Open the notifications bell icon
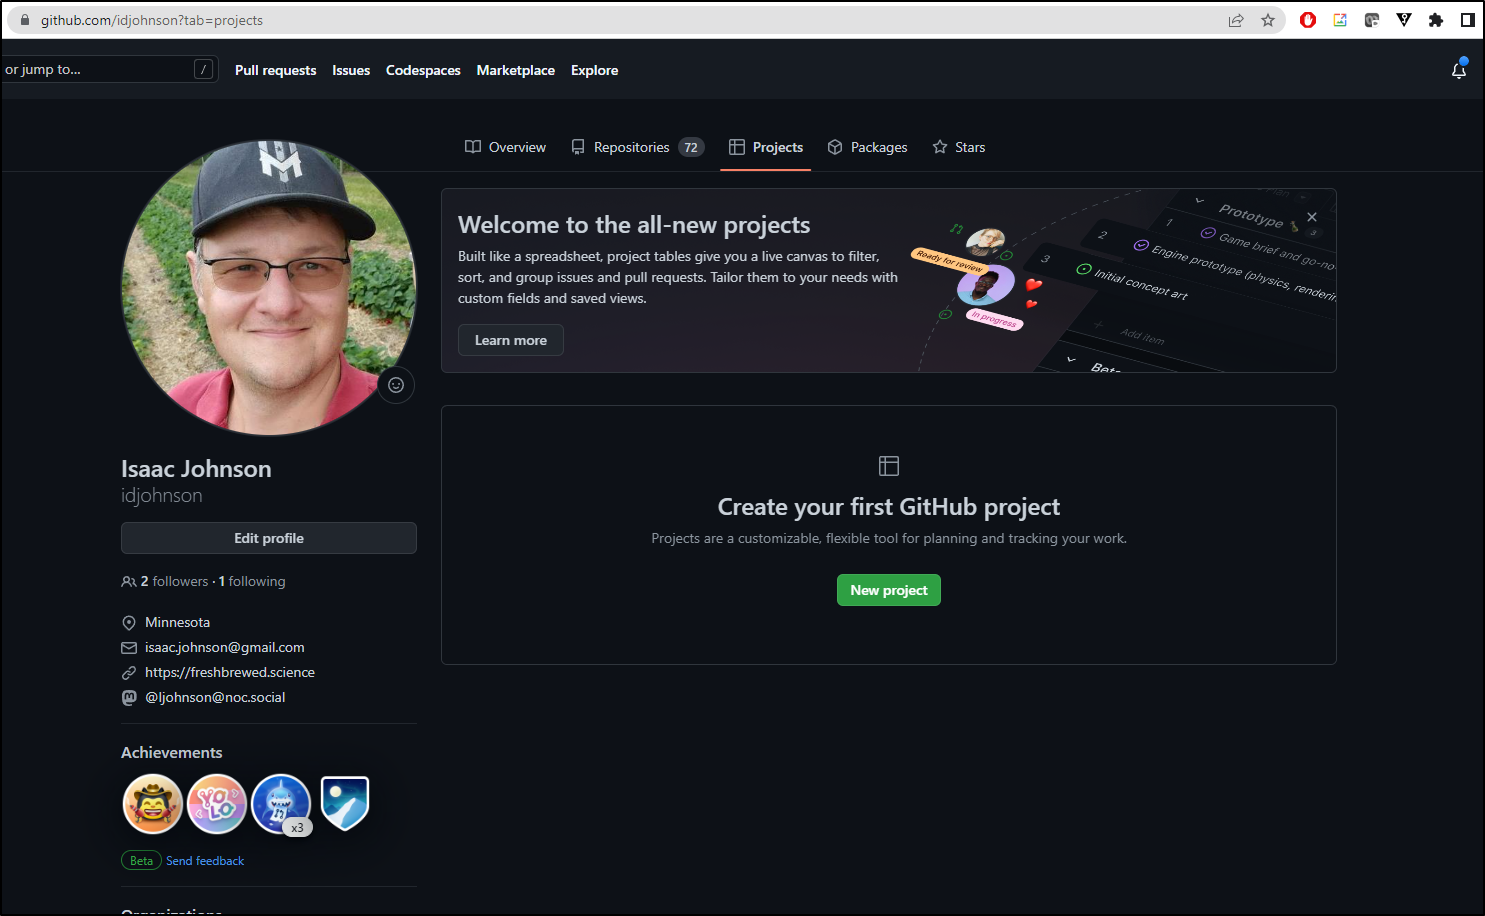Viewport: 1485px width, 916px height. coord(1459,70)
